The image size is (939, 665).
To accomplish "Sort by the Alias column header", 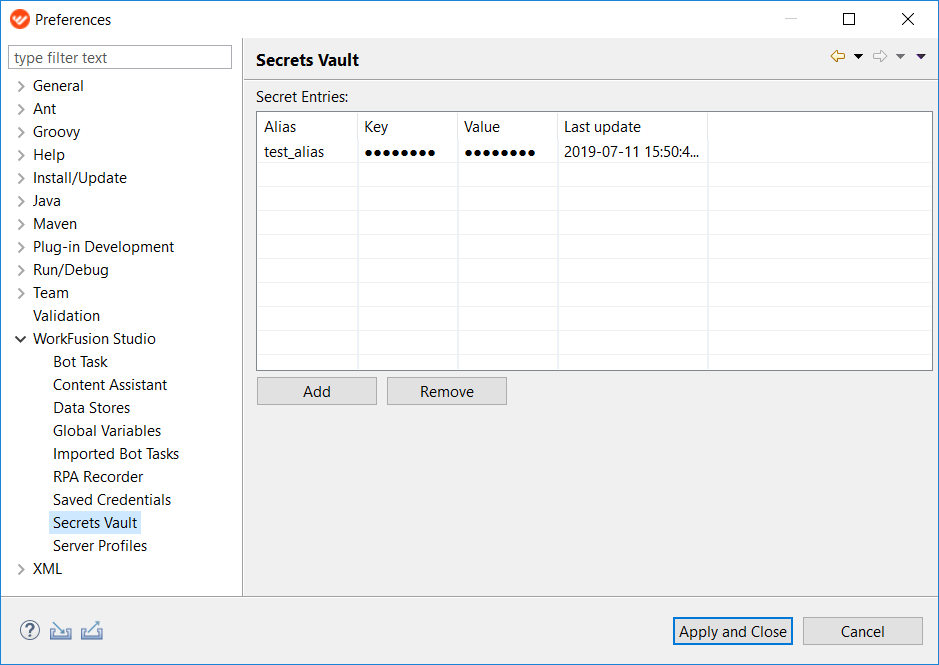I will click(x=308, y=127).
